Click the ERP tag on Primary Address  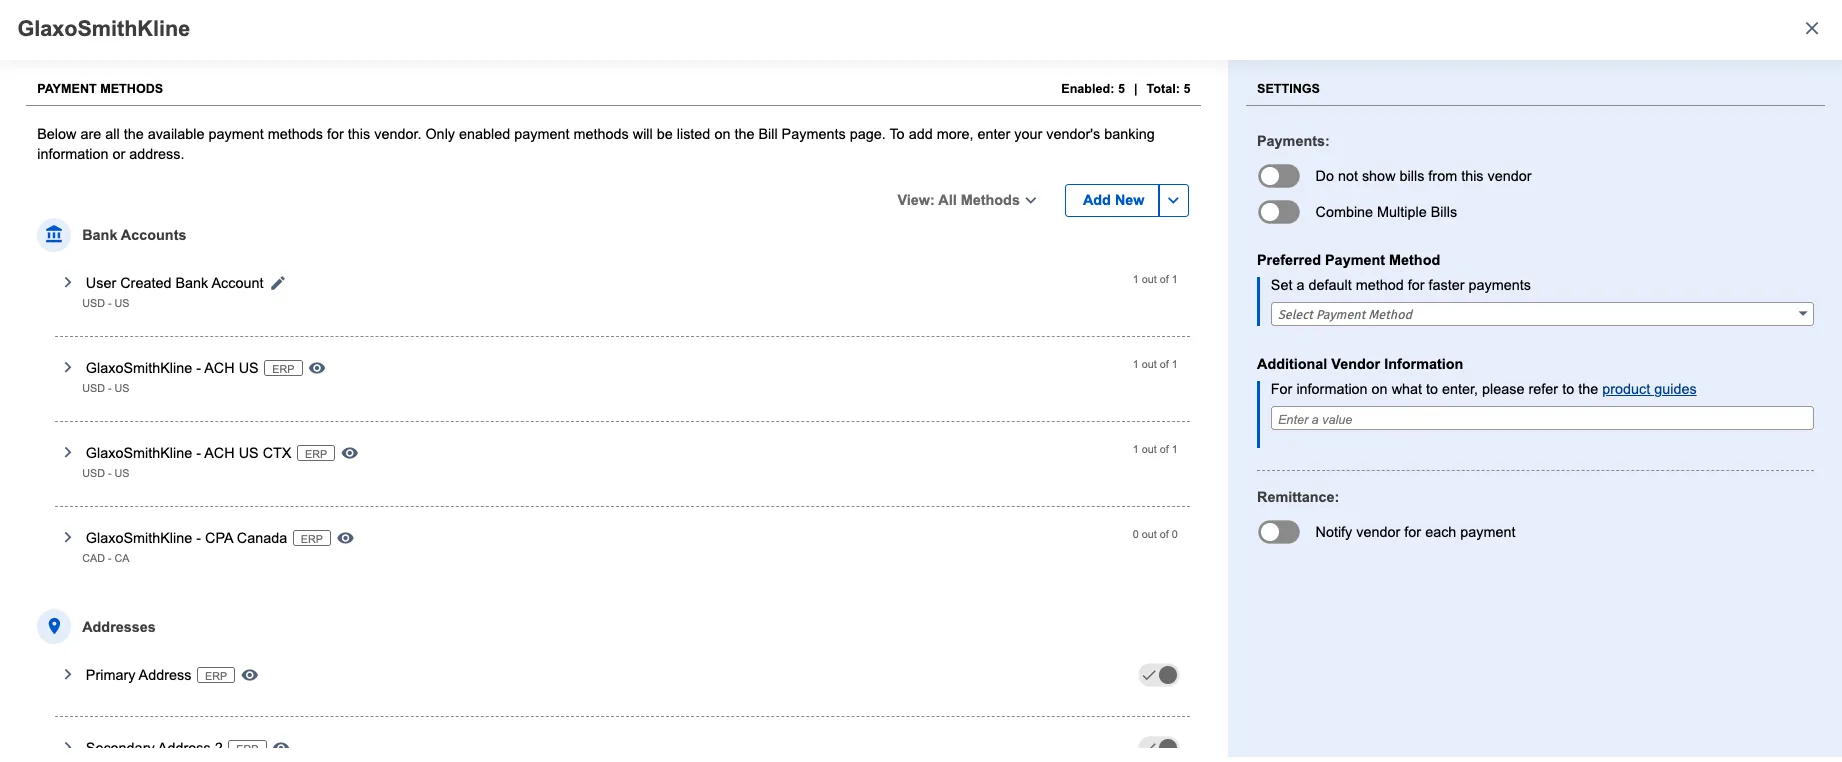(x=216, y=675)
